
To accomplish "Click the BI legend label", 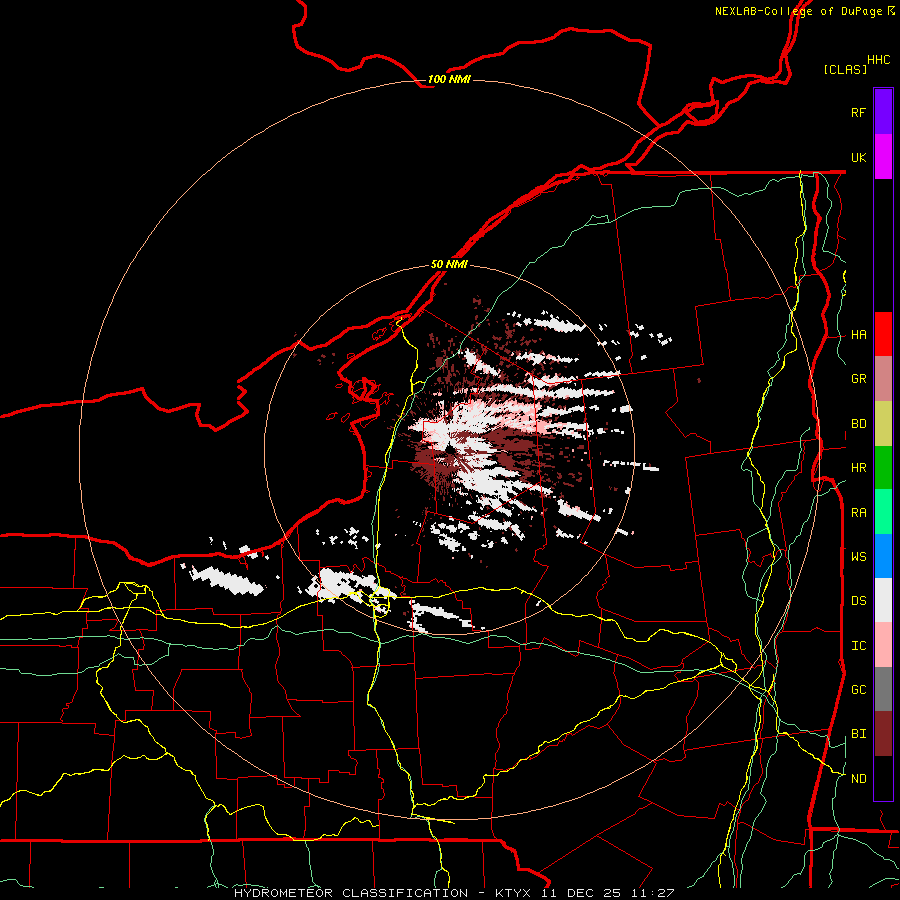I will point(858,734).
